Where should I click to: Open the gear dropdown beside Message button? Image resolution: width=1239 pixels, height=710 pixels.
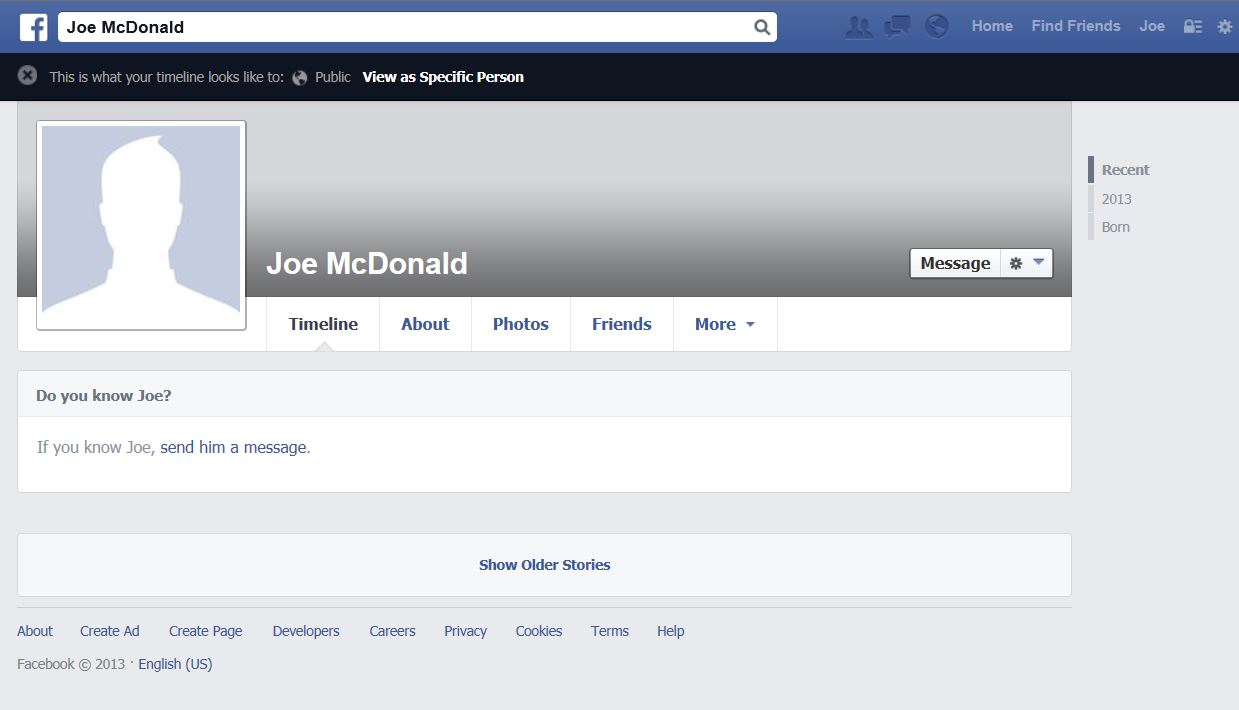1027,263
